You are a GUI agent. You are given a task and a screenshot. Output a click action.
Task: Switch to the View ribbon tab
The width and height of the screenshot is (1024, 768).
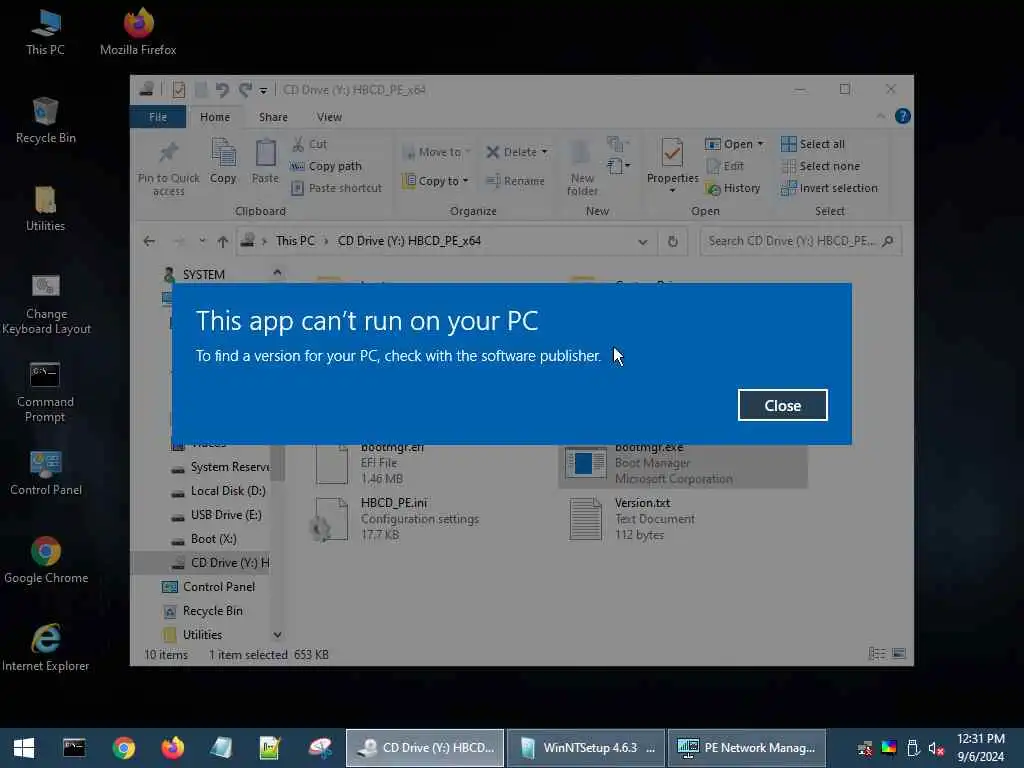pos(329,117)
